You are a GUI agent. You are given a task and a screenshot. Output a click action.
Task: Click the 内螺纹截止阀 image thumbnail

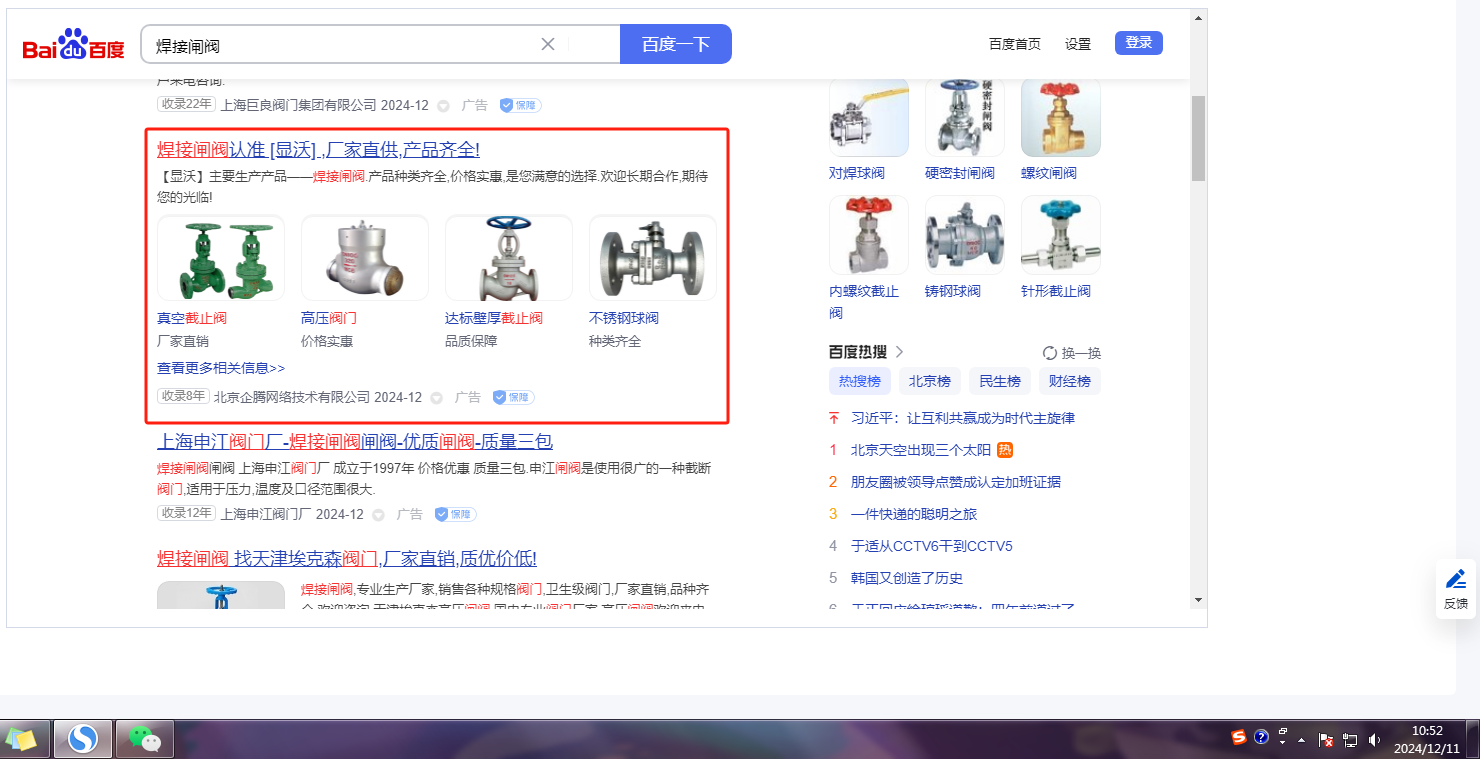pyautogui.click(x=869, y=235)
